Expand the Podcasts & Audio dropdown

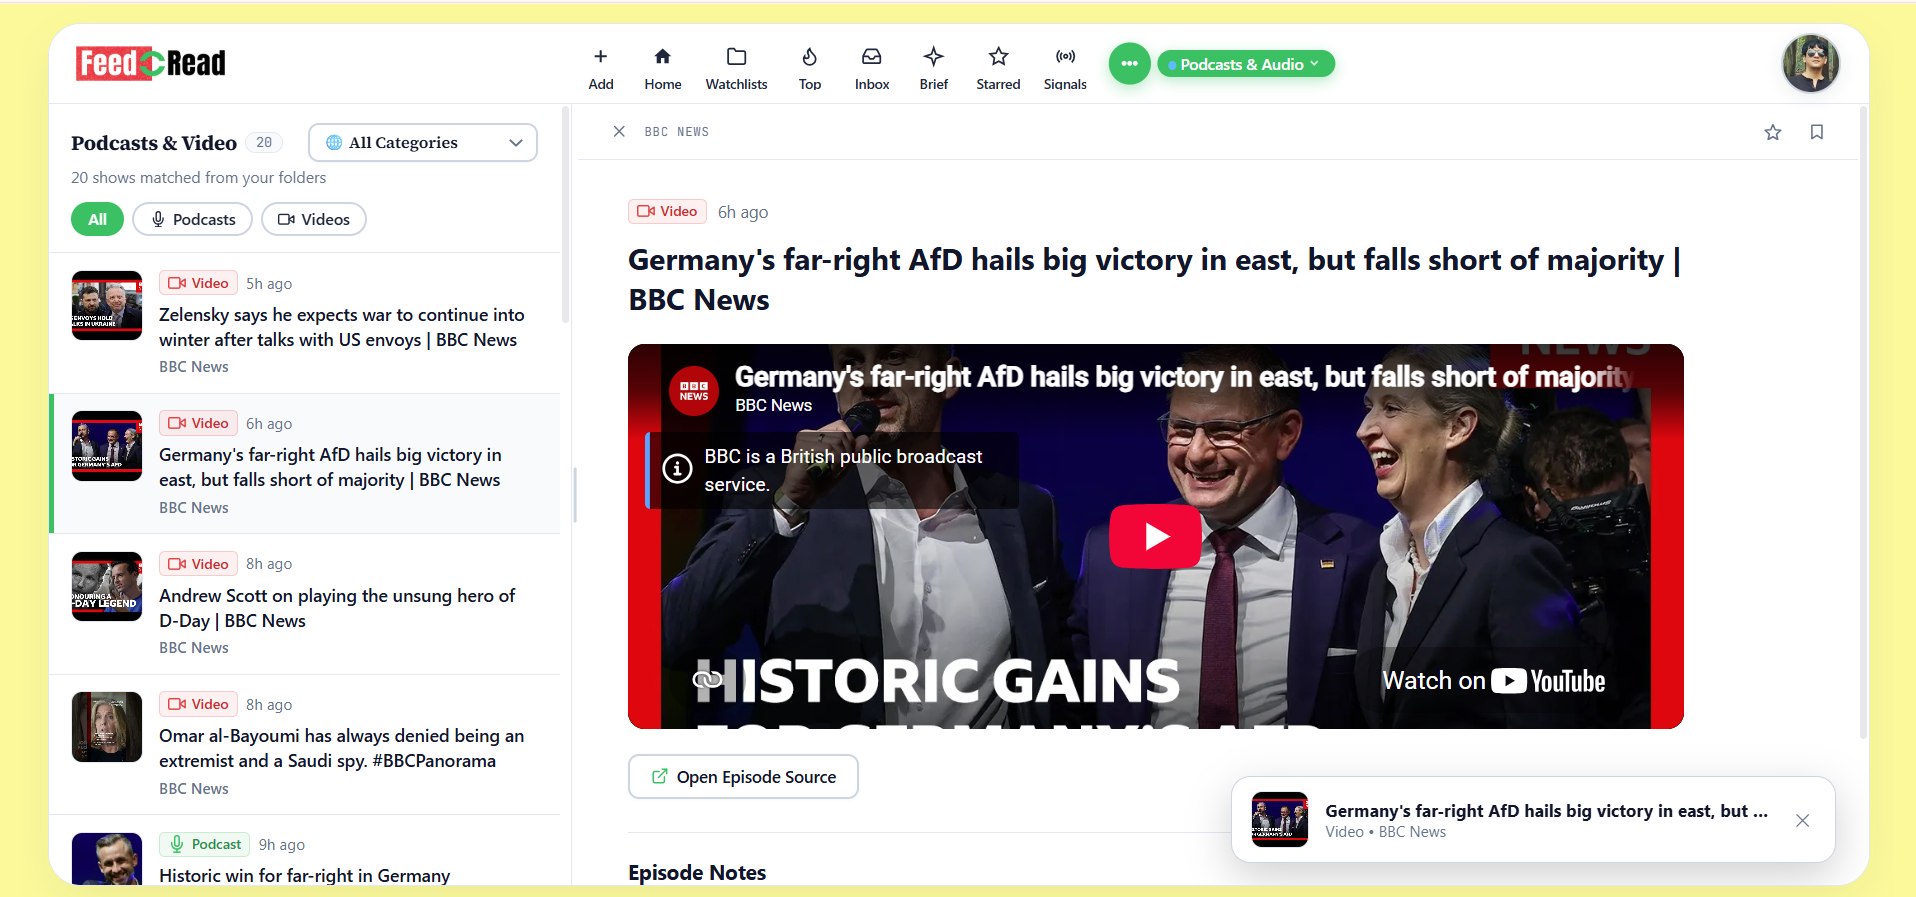point(1246,64)
